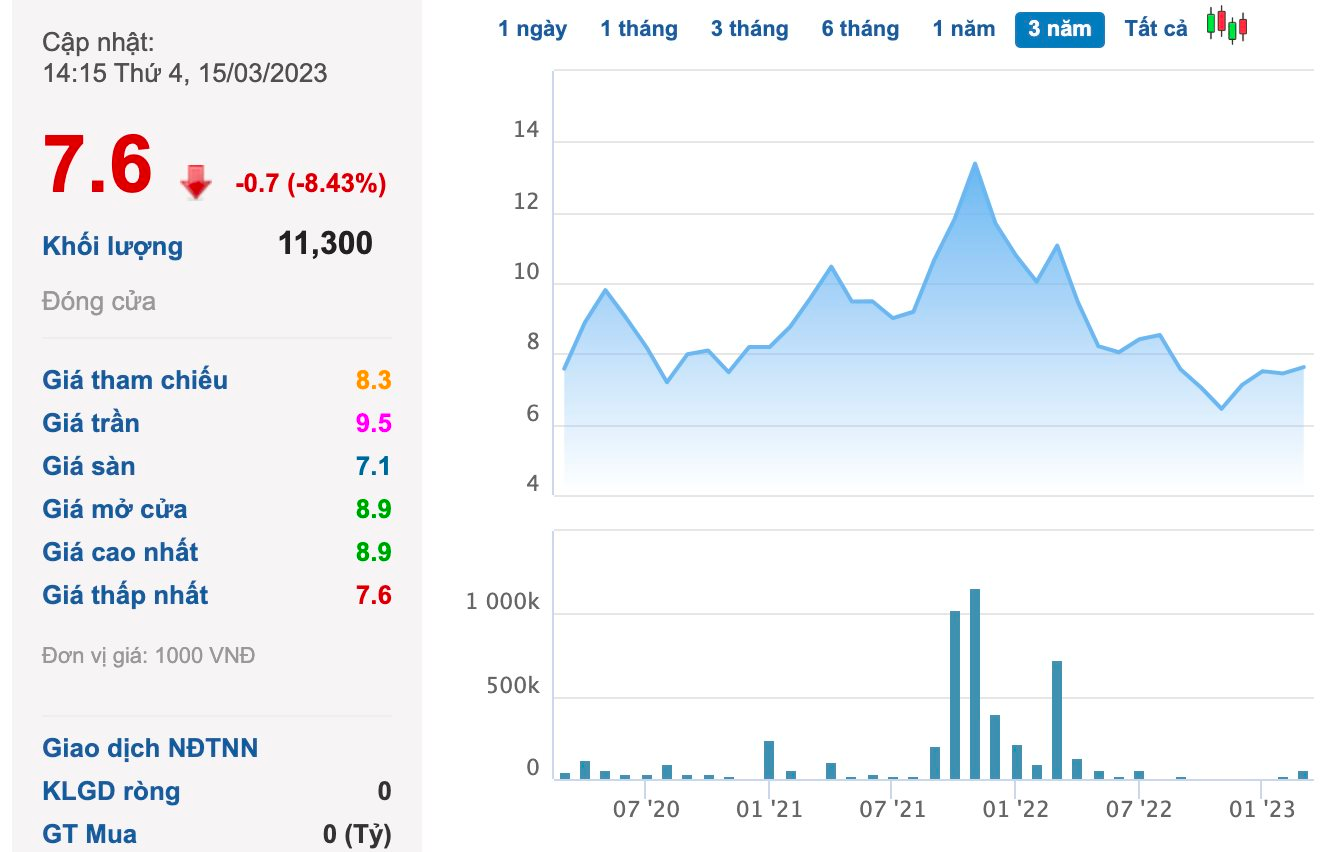1326x852 pixels.
Task: Click the Giá thấp nhất label
Action: tap(125, 595)
